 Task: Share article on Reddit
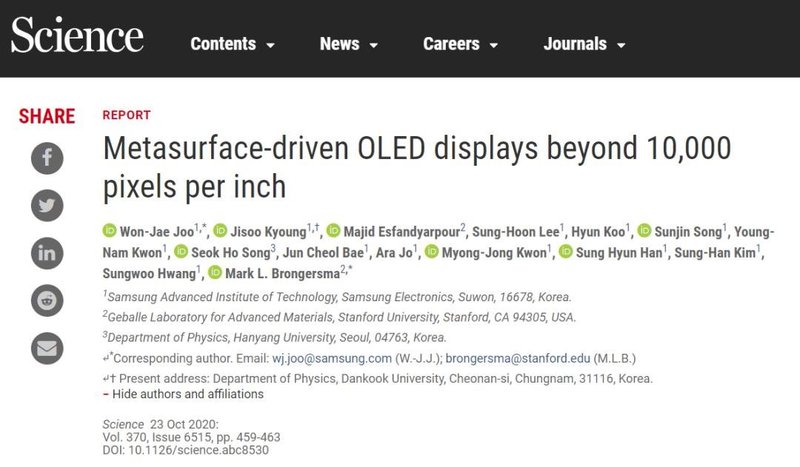pyautogui.click(x=47, y=299)
